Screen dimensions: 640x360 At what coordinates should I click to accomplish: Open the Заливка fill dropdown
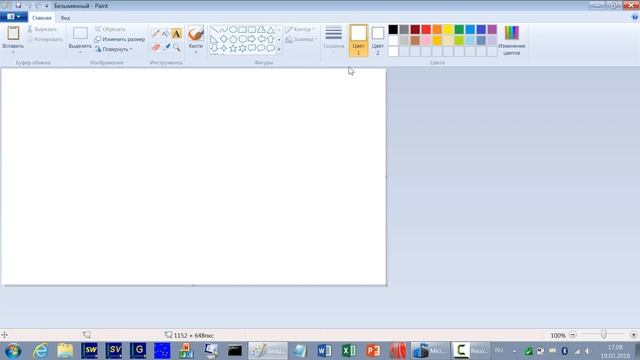[x=301, y=39]
